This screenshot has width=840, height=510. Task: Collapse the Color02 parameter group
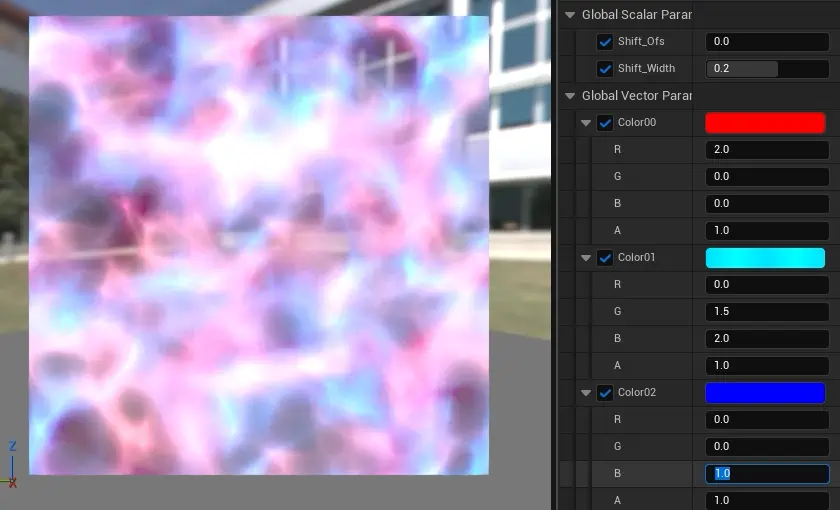tap(586, 393)
